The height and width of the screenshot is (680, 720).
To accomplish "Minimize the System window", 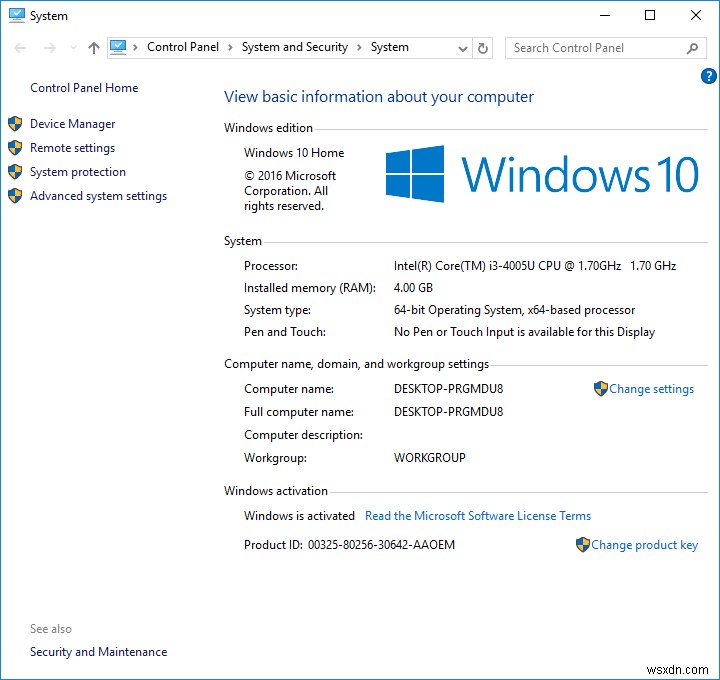I will pos(605,16).
